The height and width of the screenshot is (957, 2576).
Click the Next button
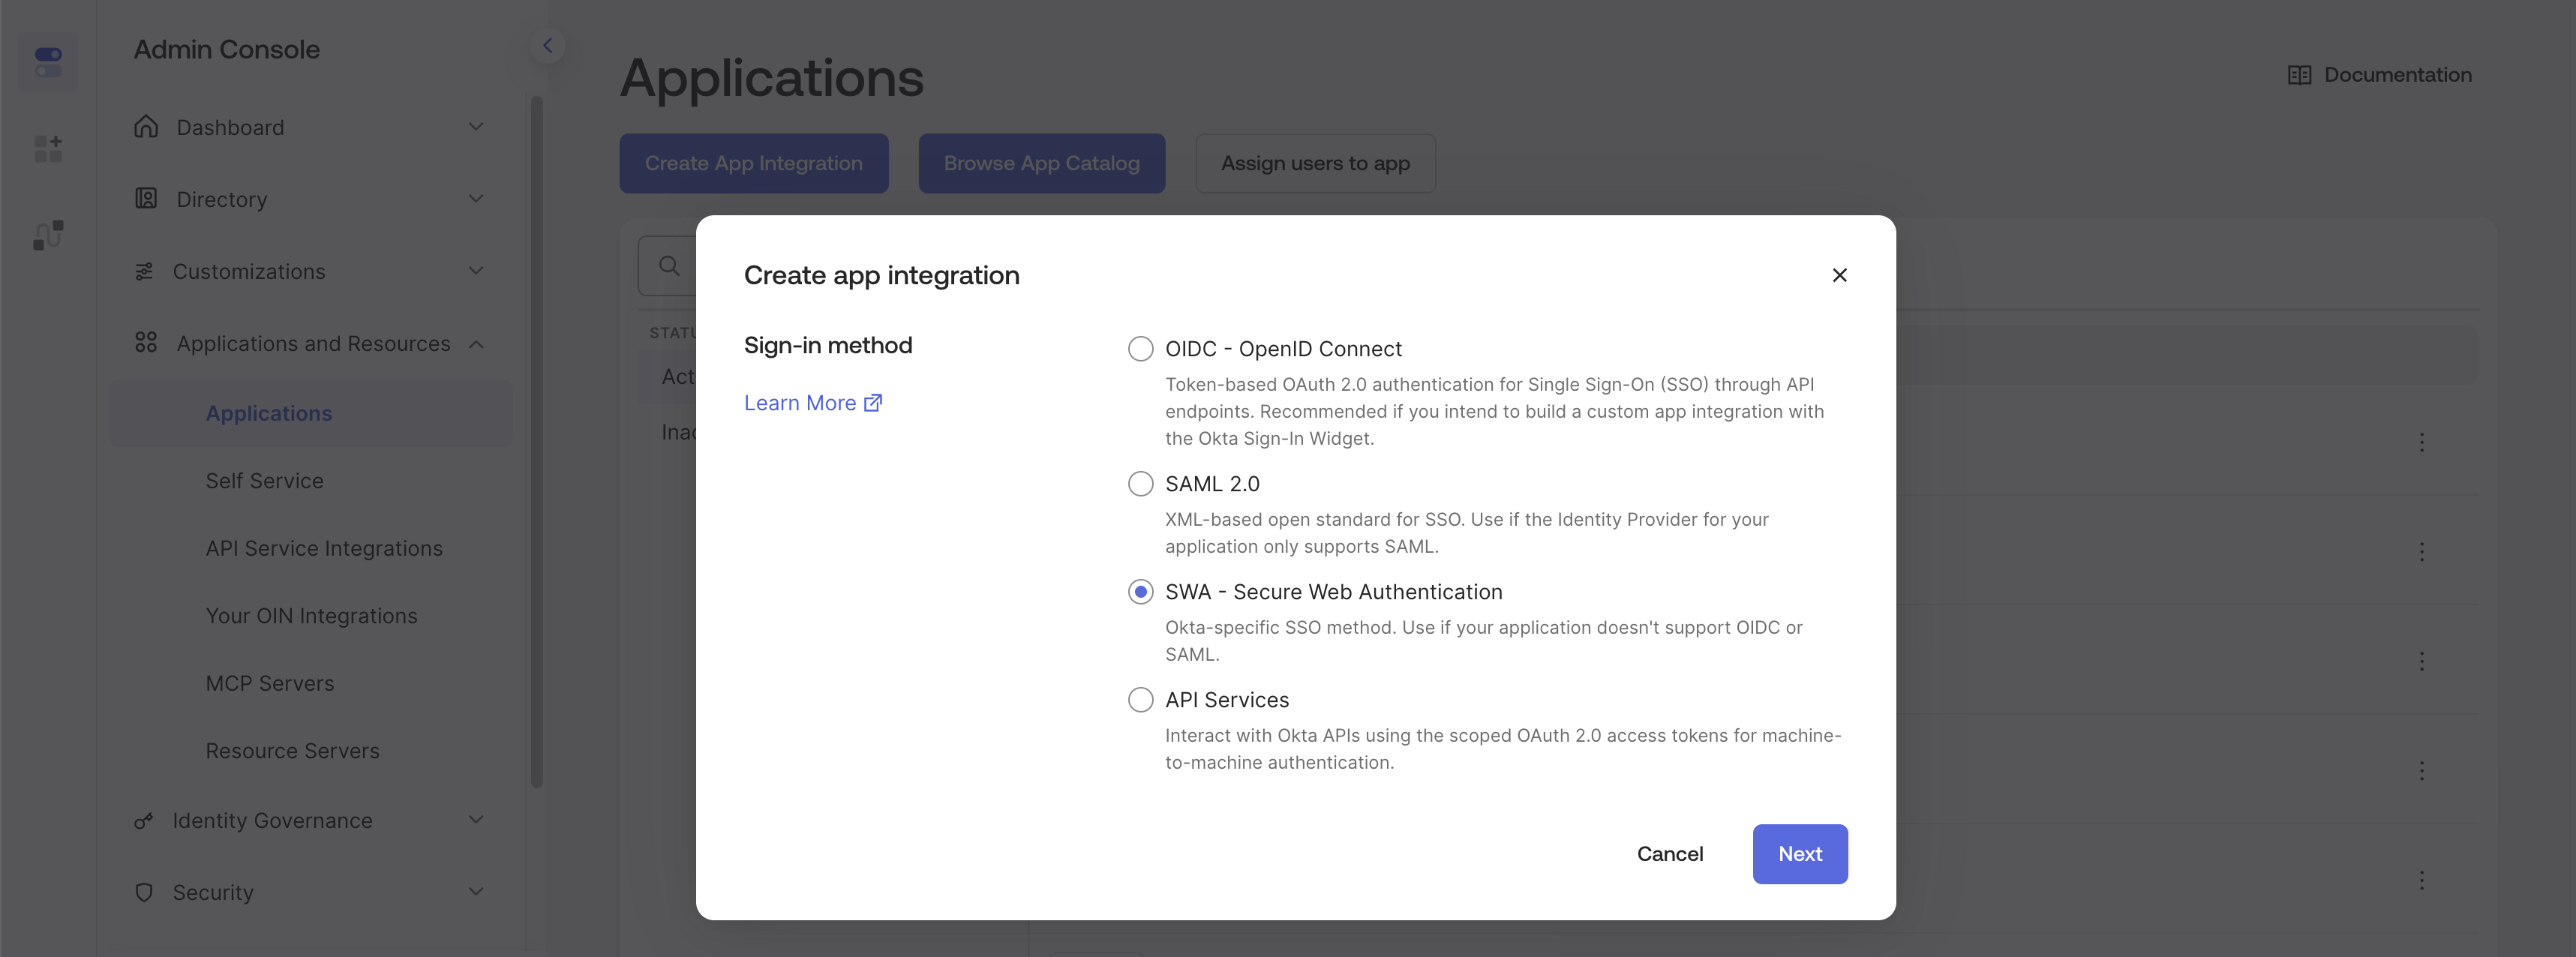(x=1800, y=854)
